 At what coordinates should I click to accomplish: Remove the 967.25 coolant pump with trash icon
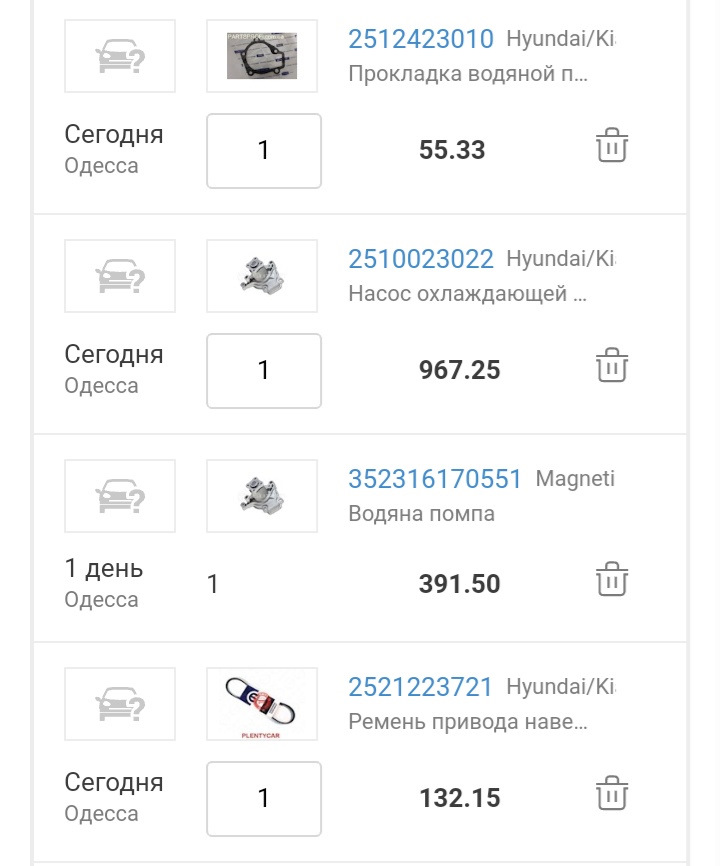point(611,365)
